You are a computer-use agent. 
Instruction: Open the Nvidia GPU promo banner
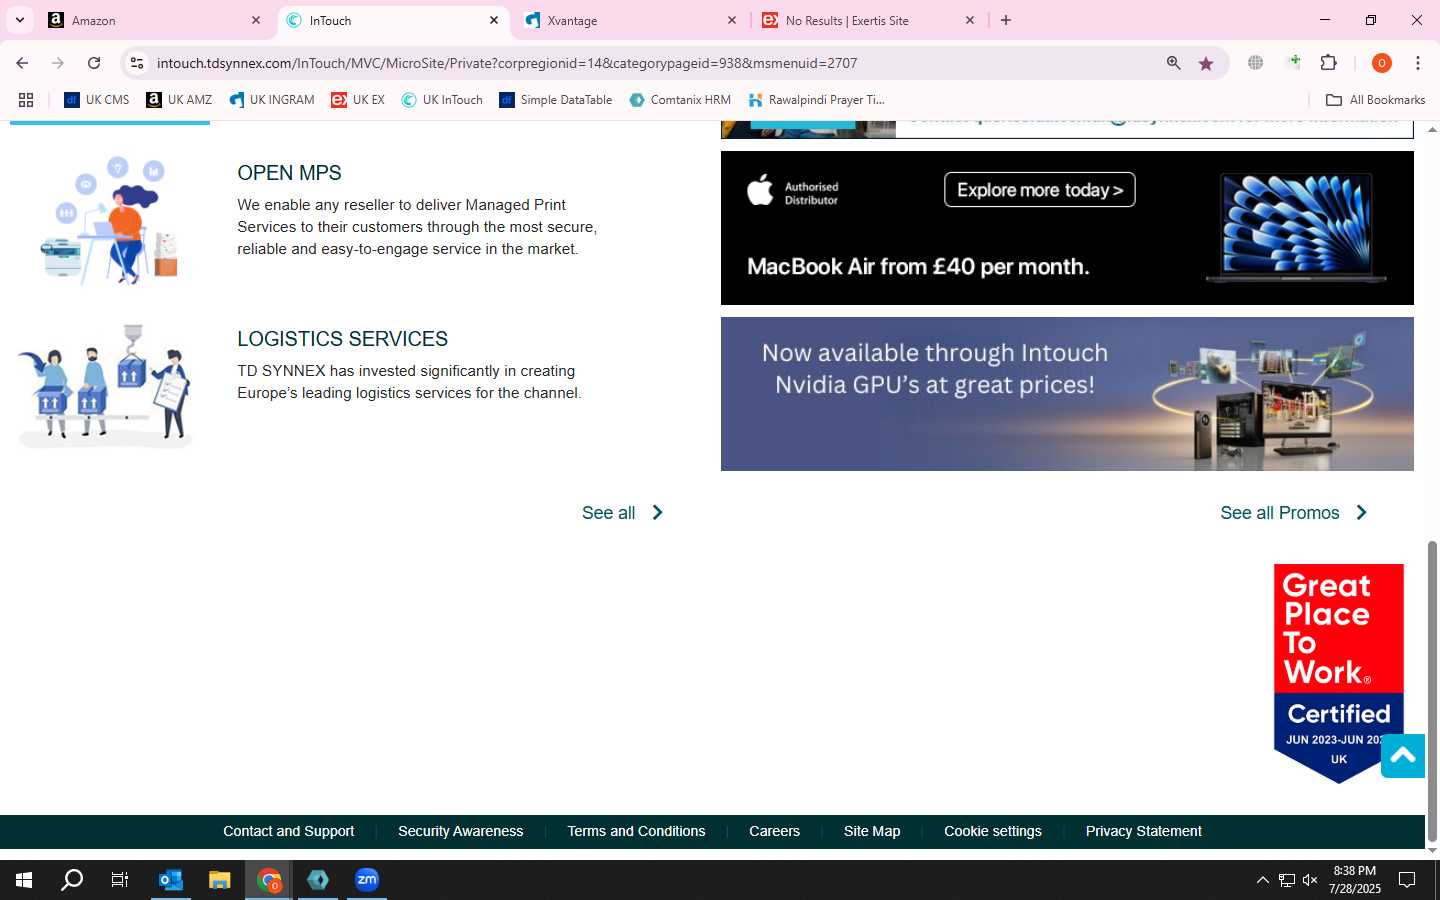coord(1067,394)
